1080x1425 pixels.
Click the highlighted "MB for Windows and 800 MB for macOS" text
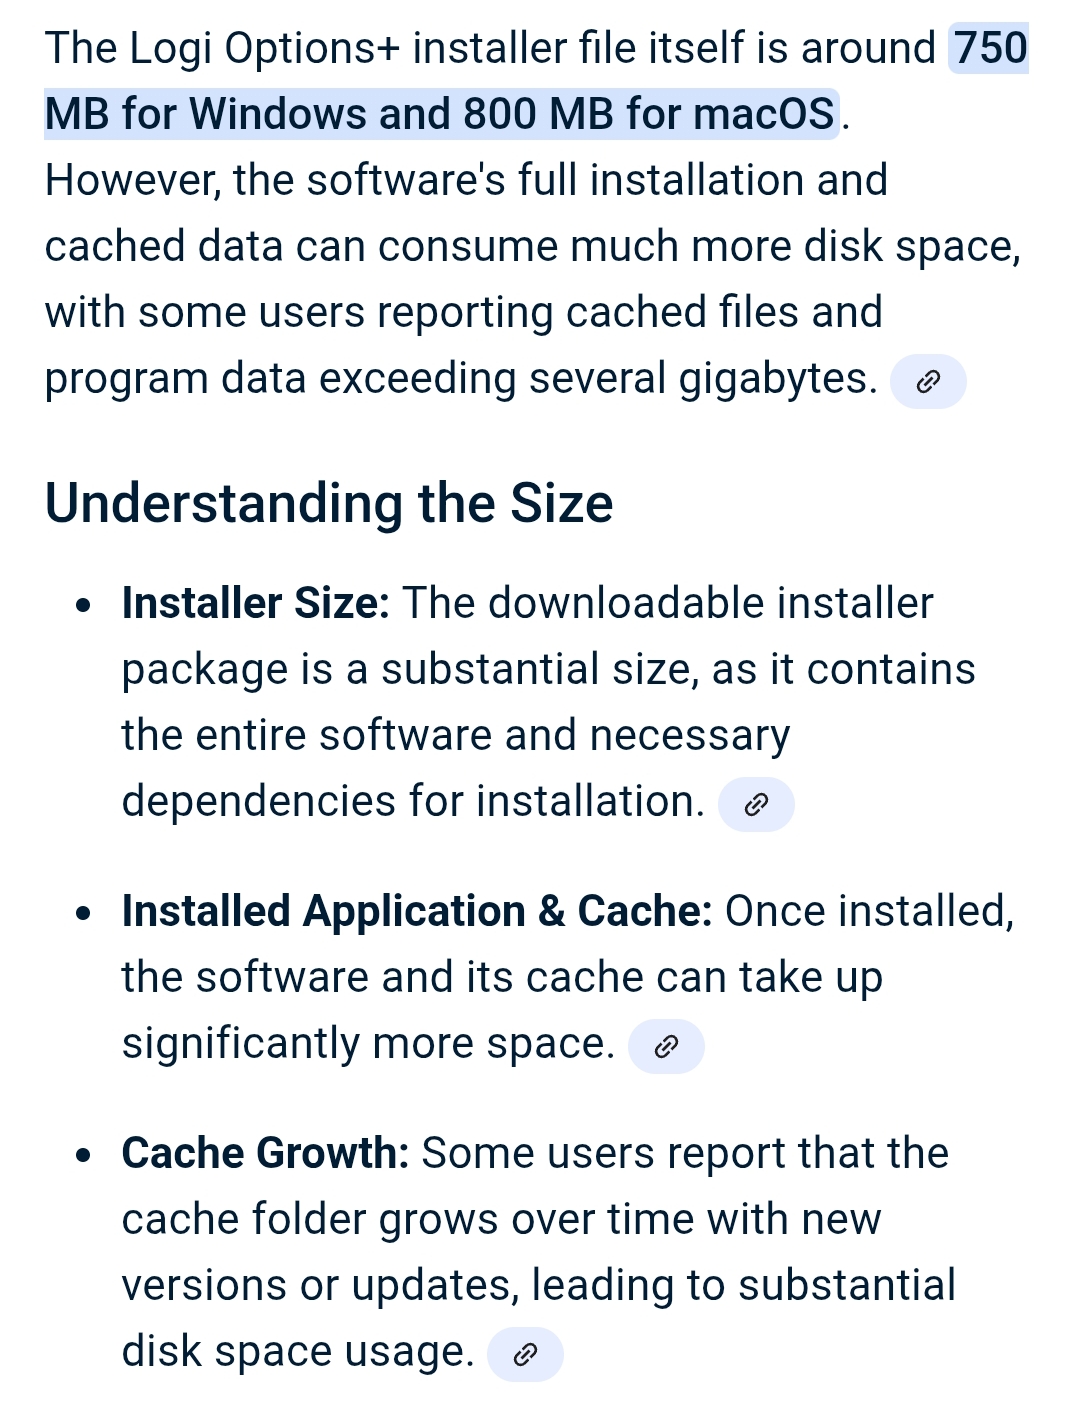[x=440, y=114]
